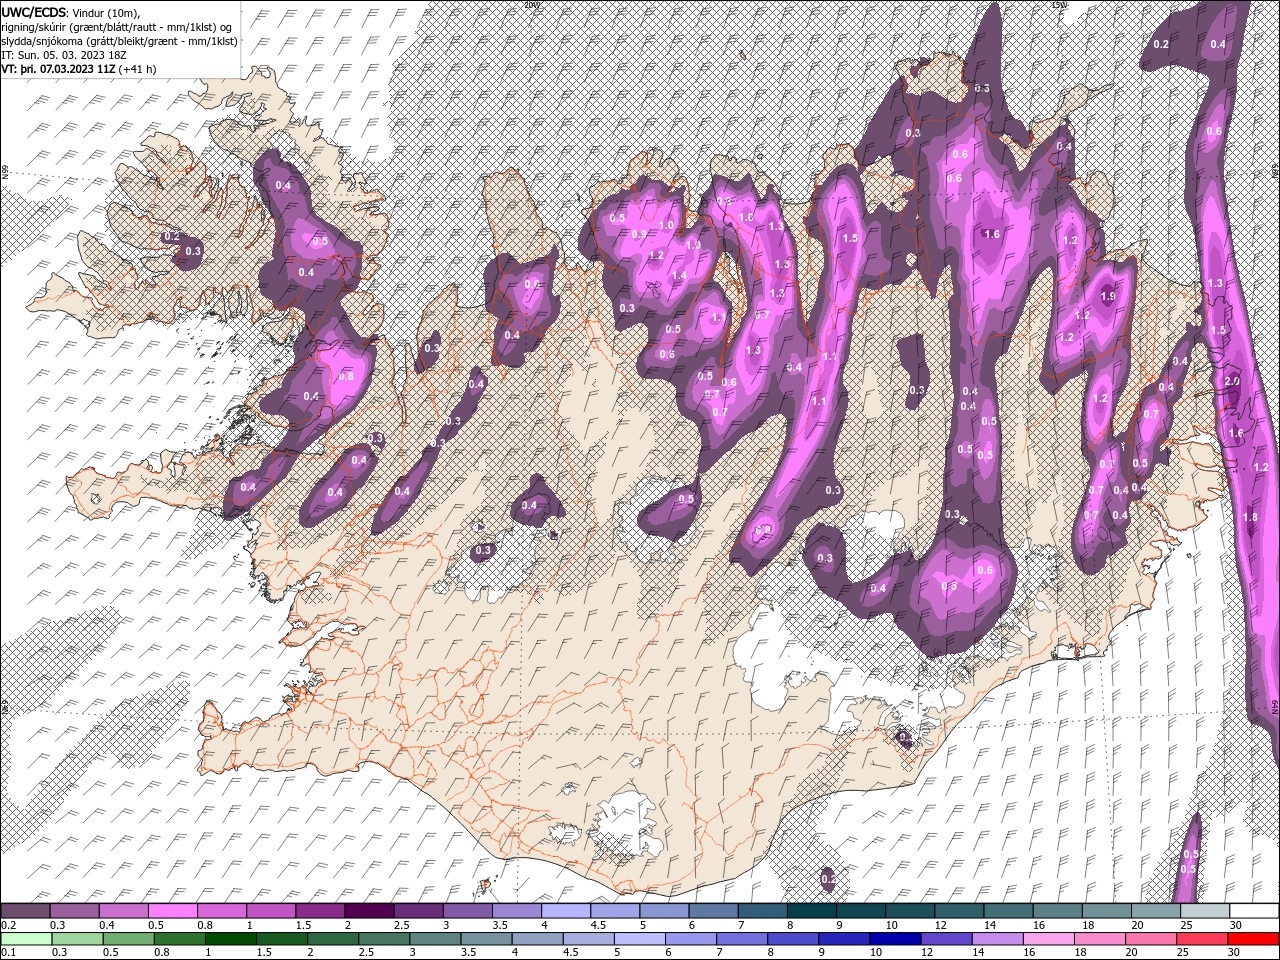1280x960 pixels.
Task: Choose the 14 lilac rain-scale swatch
Action: [996, 939]
